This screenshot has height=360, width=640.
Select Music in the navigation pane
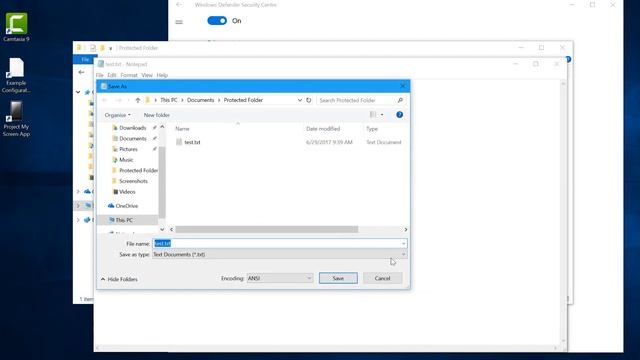tap(126, 160)
